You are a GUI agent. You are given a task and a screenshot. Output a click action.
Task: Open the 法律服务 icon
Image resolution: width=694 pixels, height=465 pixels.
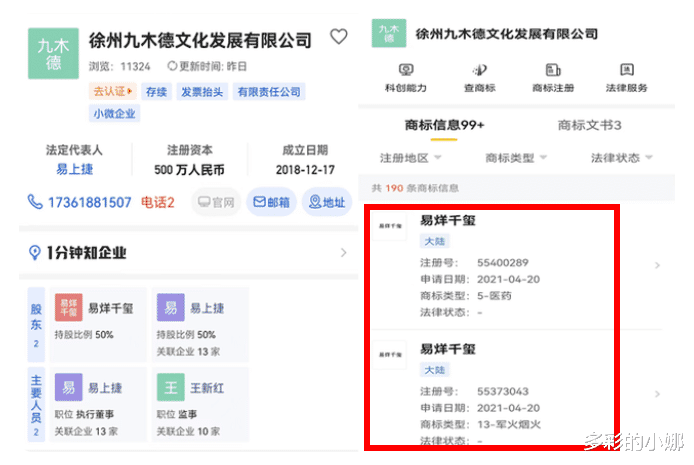tap(626, 70)
